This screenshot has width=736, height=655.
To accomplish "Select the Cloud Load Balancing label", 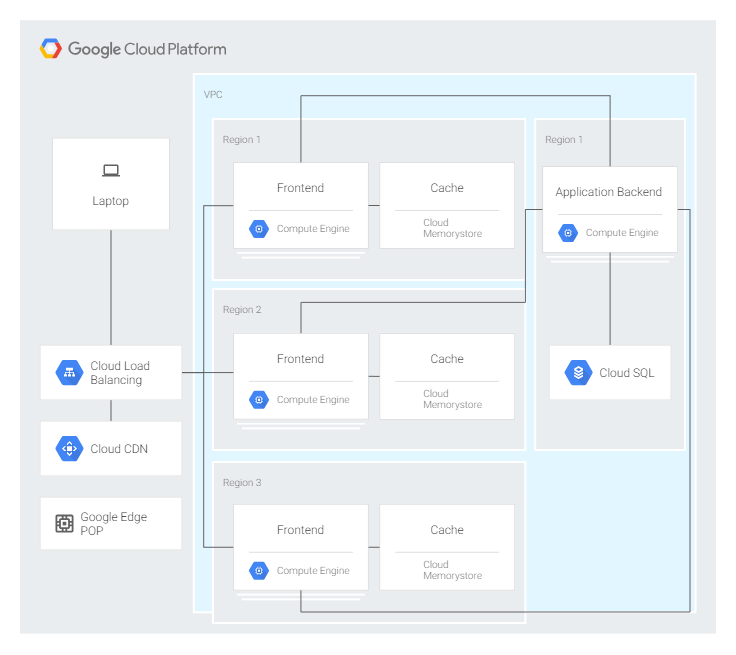I will pos(120,373).
